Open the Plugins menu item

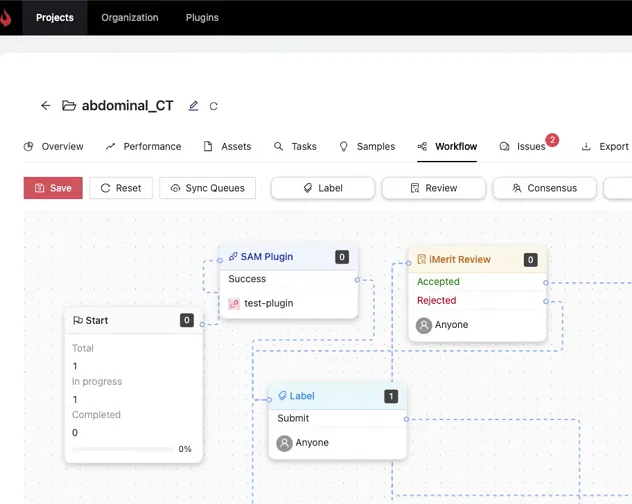(x=202, y=17)
